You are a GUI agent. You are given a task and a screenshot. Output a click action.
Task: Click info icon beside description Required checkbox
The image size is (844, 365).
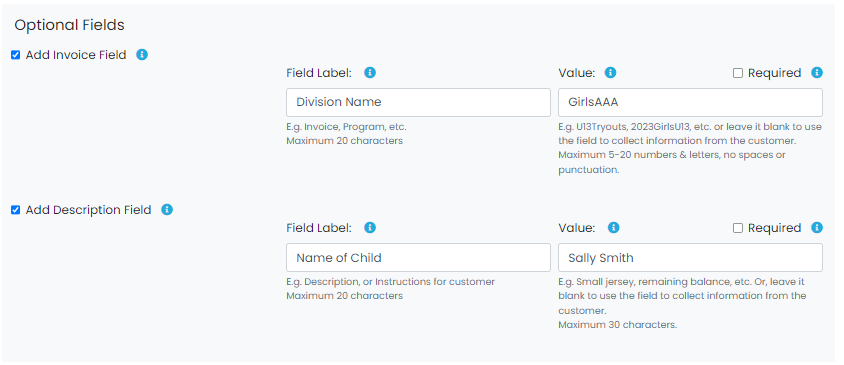[817, 227]
